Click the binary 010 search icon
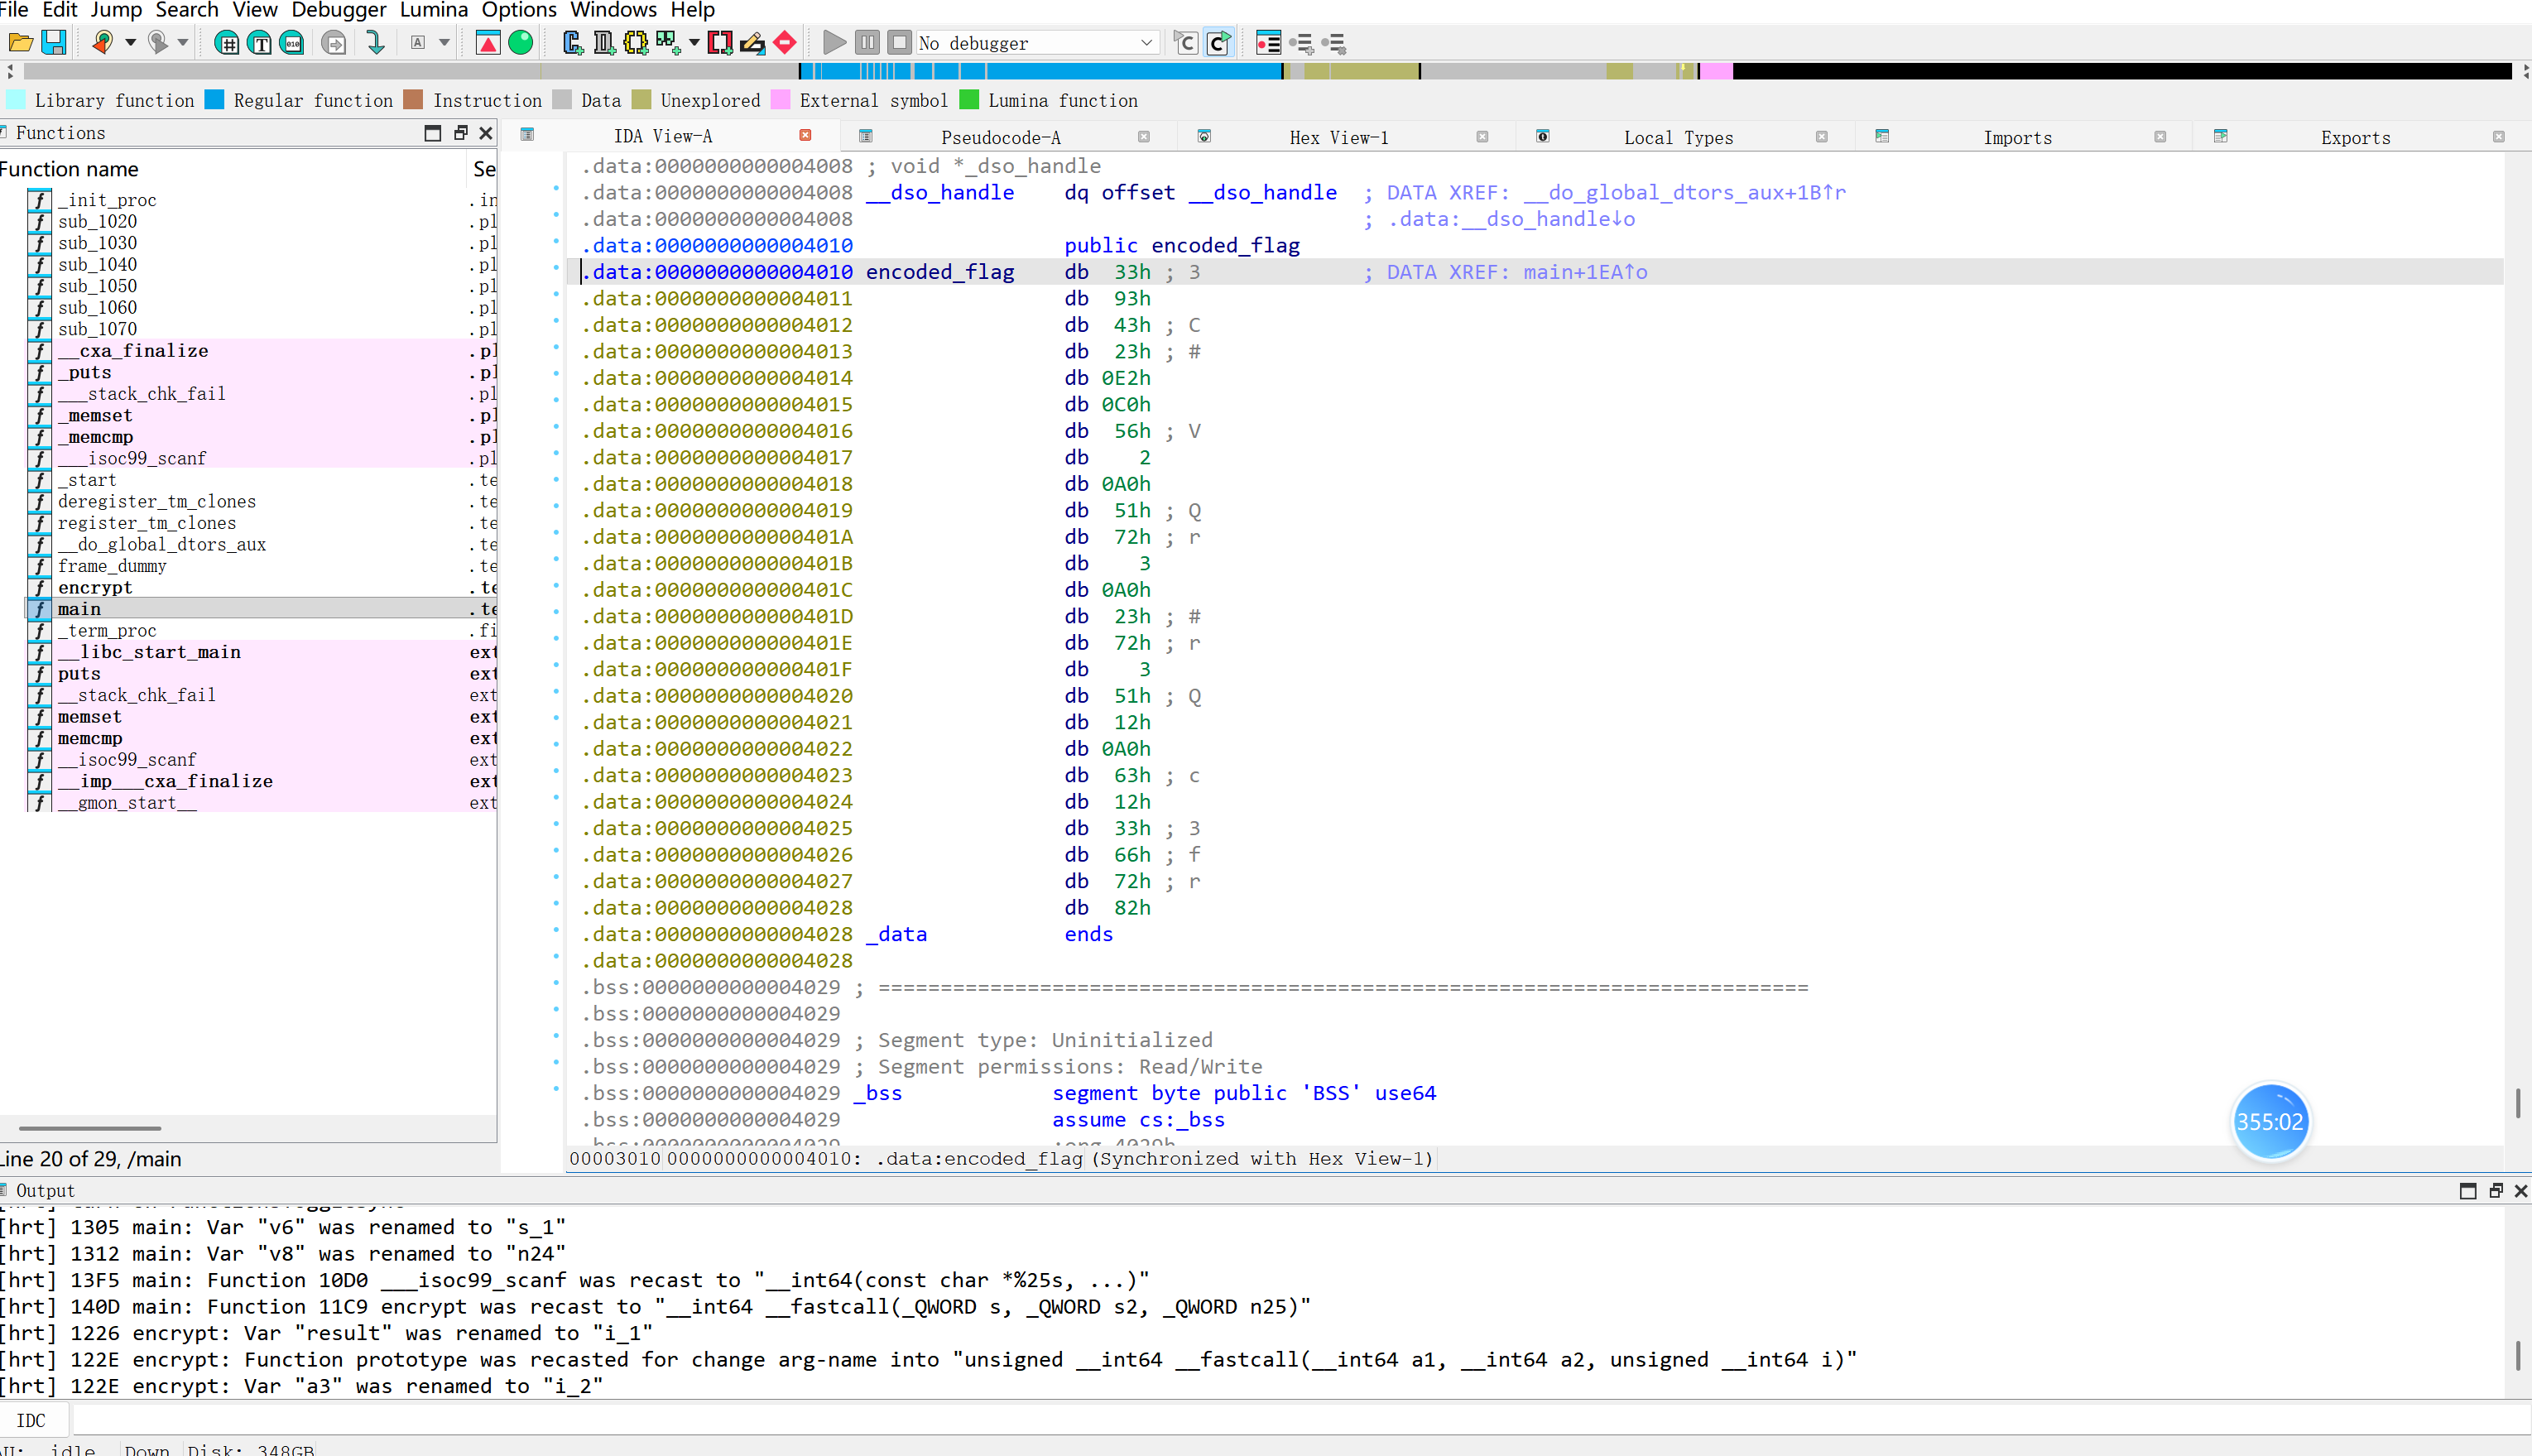This screenshot has width=2532, height=1456. pos(292,43)
